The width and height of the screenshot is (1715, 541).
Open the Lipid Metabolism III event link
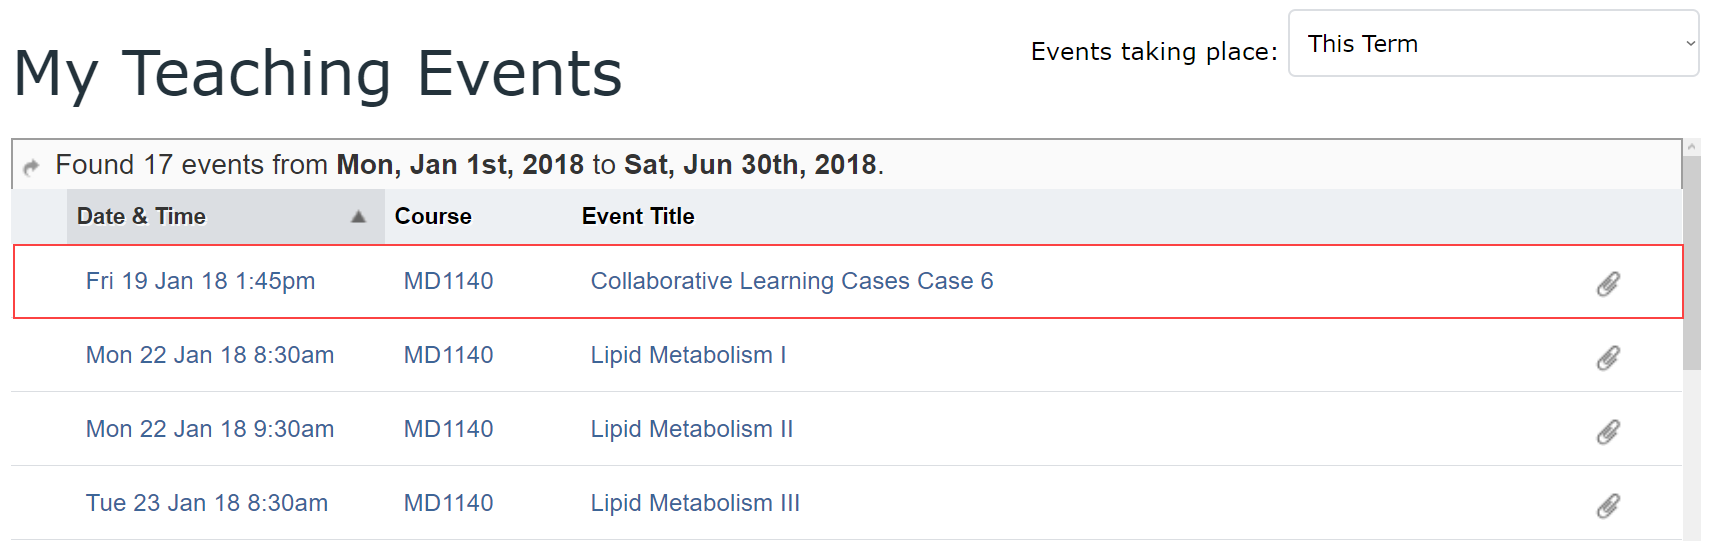pyautogui.click(x=695, y=503)
